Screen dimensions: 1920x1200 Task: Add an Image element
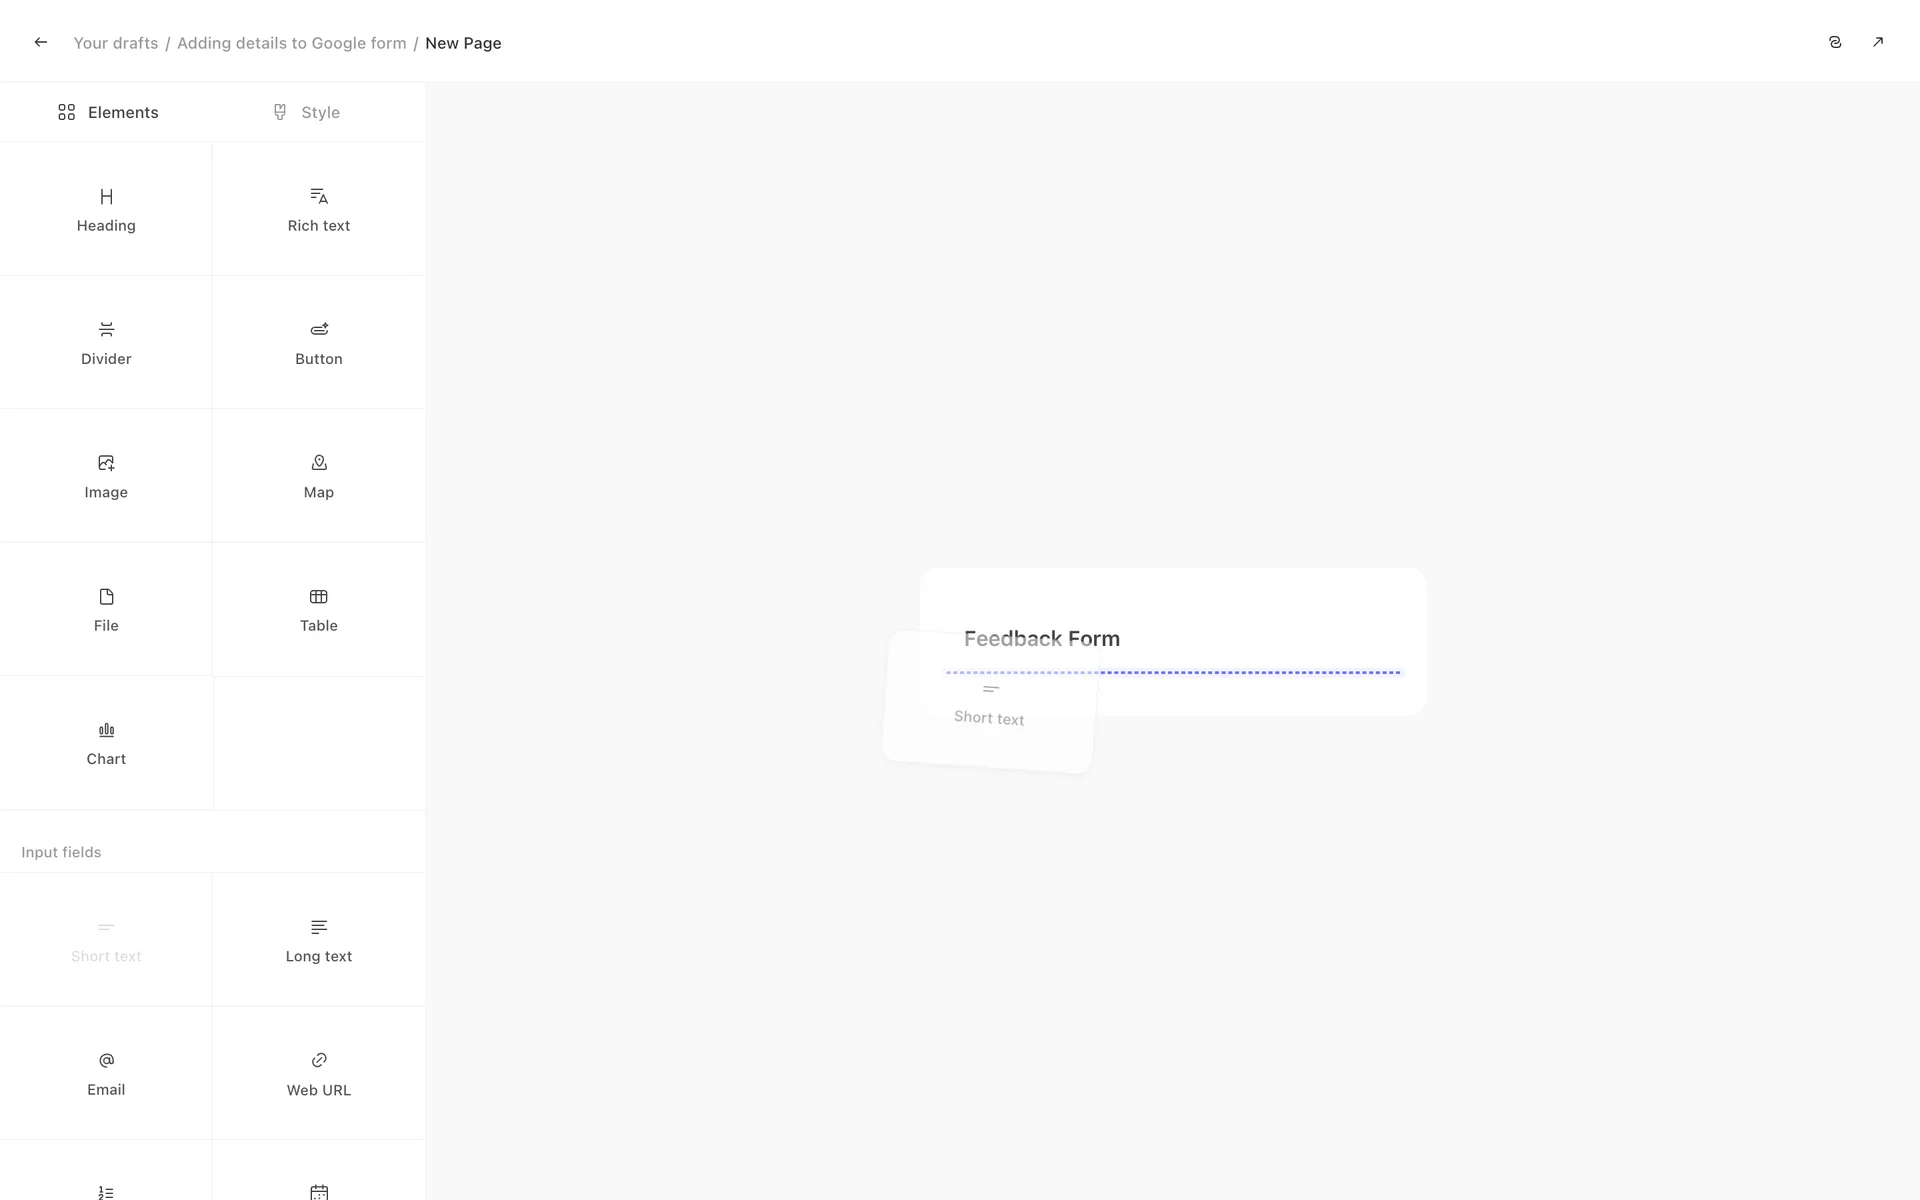coord(106,476)
